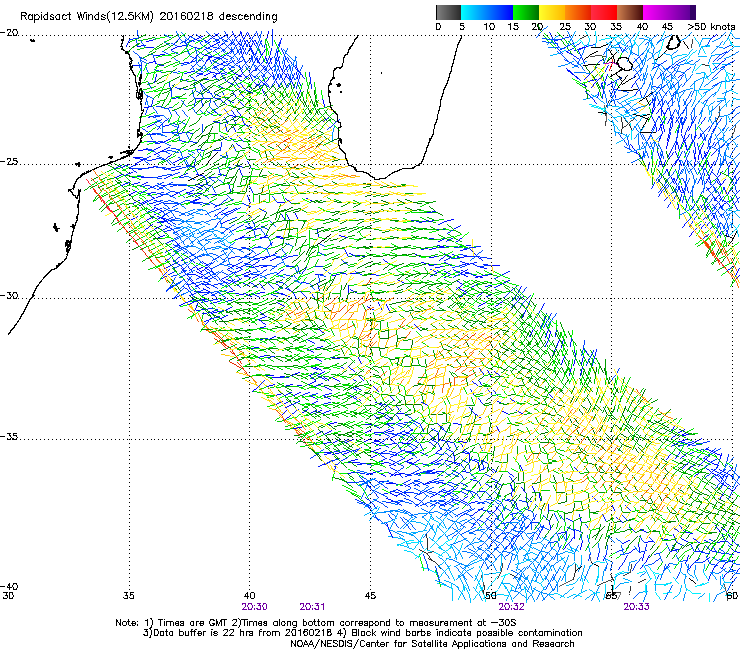
Task: Click the '5' label under the color bar
Action: point(462,27)
